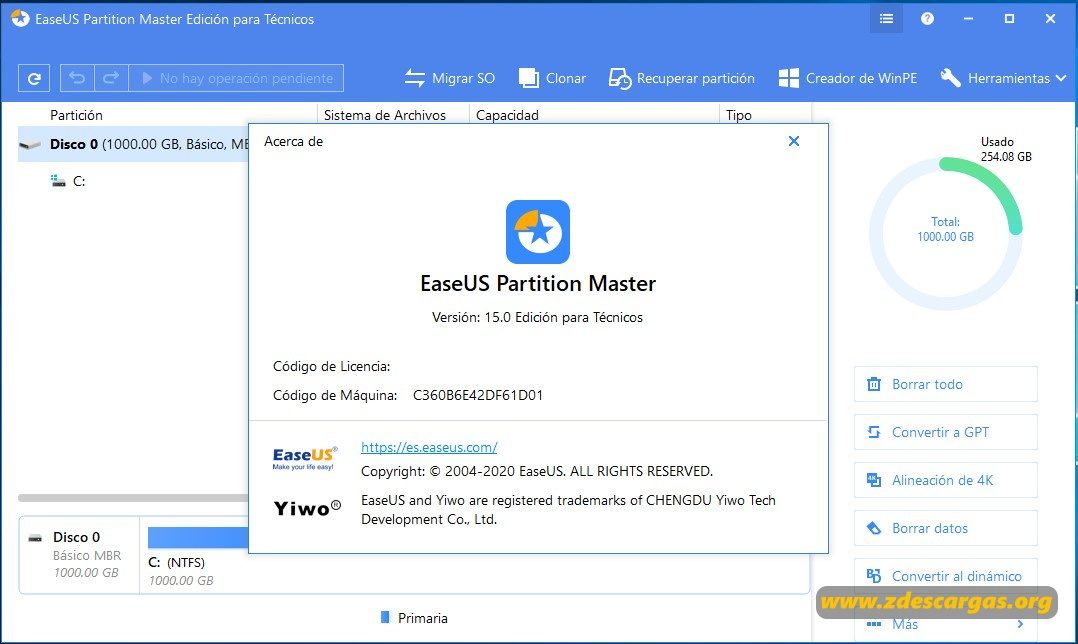
Task: Click the undo arrow in toolbar
Action: pos(77,78)
